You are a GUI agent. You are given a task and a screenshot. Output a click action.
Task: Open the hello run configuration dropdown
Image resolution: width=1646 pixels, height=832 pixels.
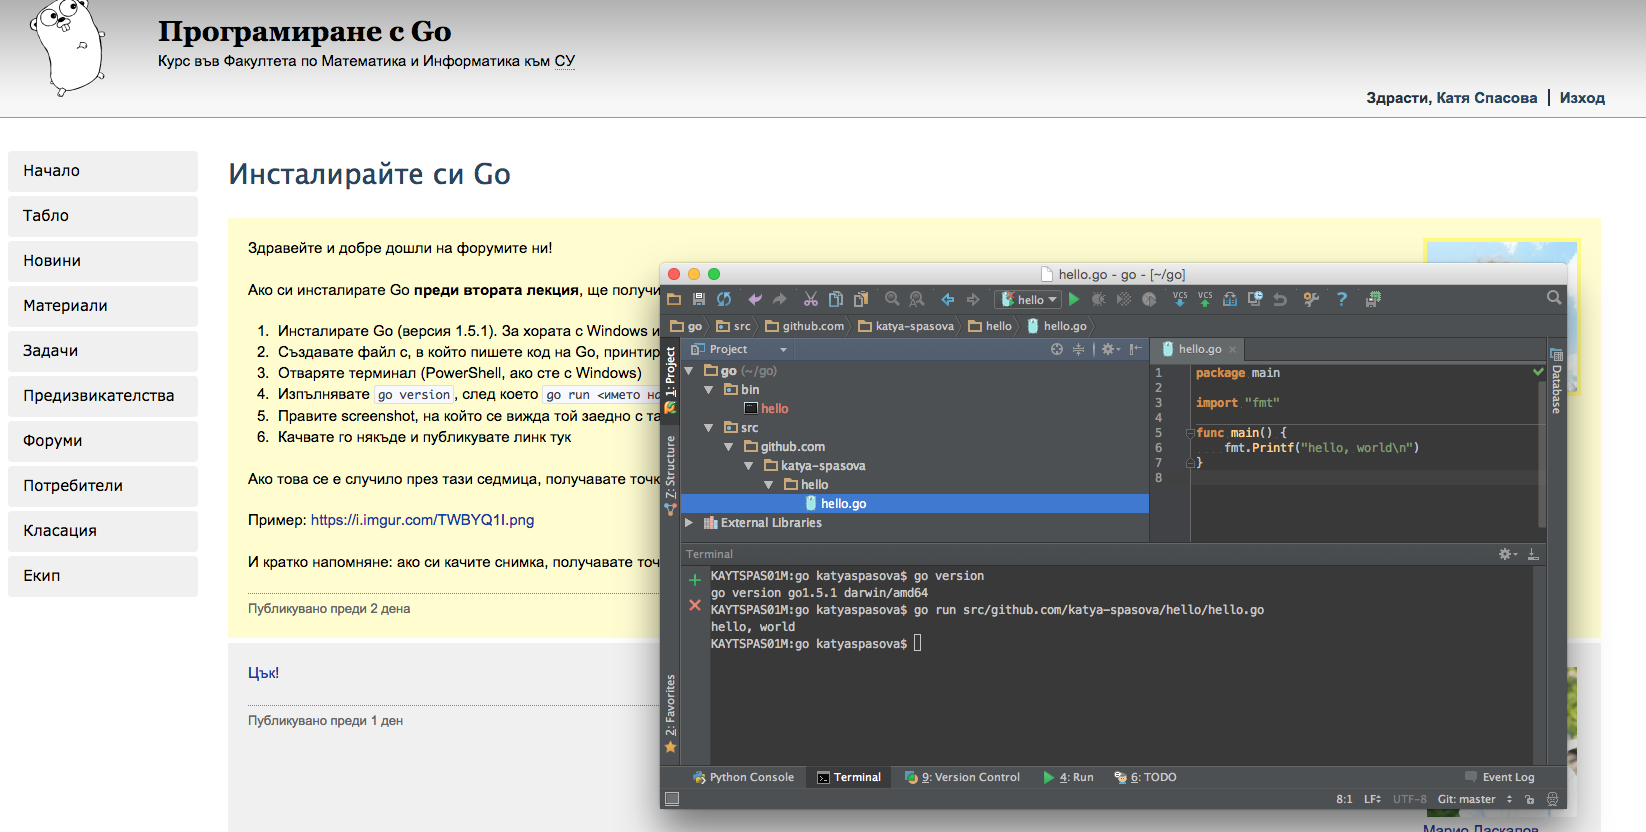(1028, 299)
